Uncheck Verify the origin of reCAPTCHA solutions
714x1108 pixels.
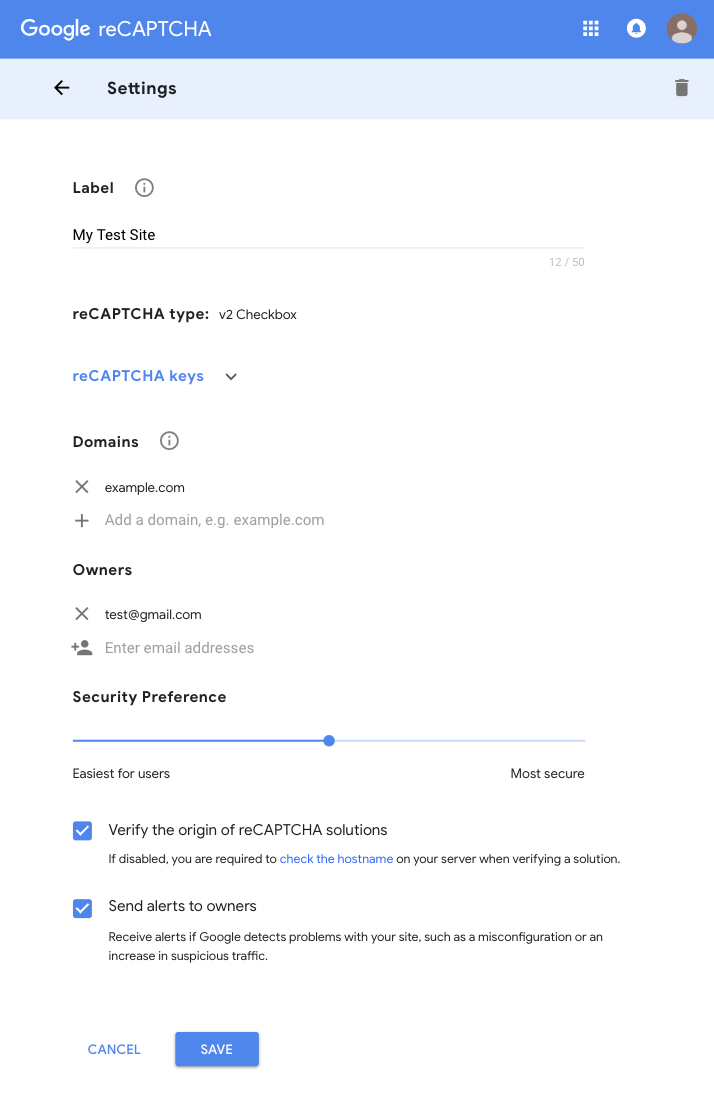pyautogui.click(x=83, y=831)
